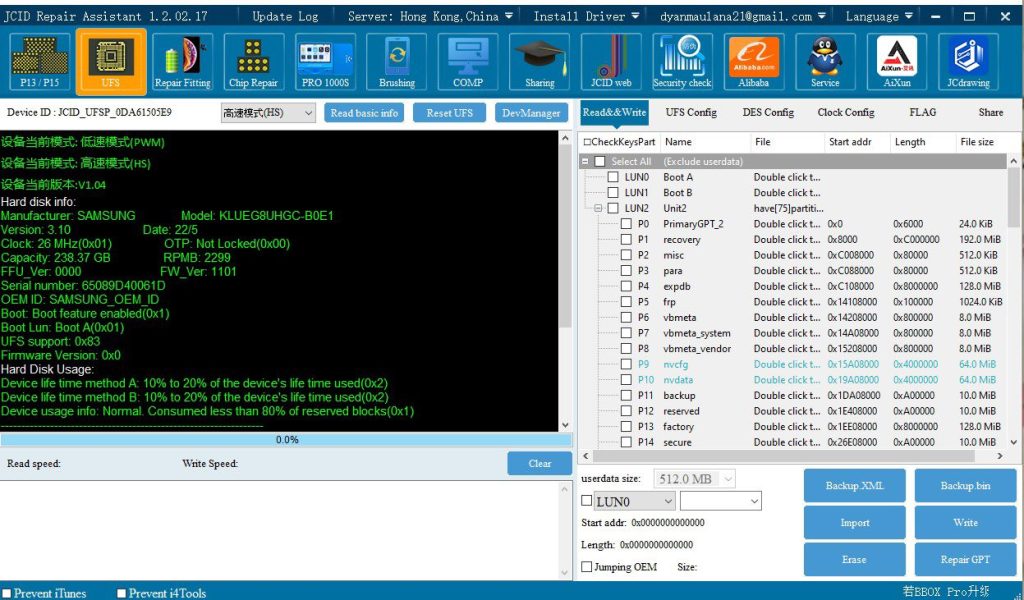
Task: Open the Sharing graduation cap icon
Action: click(x=539, y=61)
